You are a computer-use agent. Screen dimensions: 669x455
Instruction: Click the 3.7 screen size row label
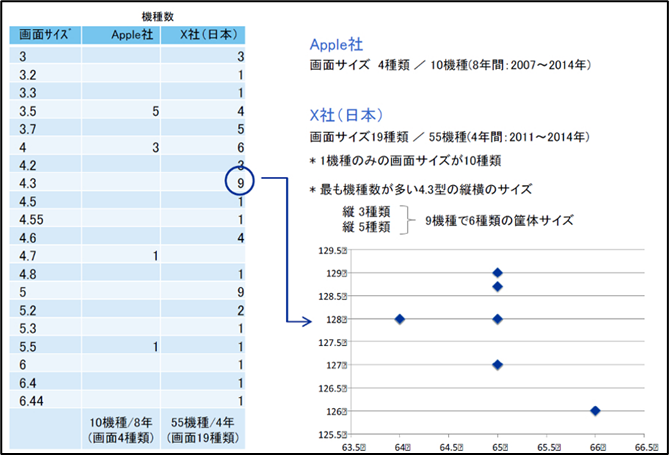[28, 129]
